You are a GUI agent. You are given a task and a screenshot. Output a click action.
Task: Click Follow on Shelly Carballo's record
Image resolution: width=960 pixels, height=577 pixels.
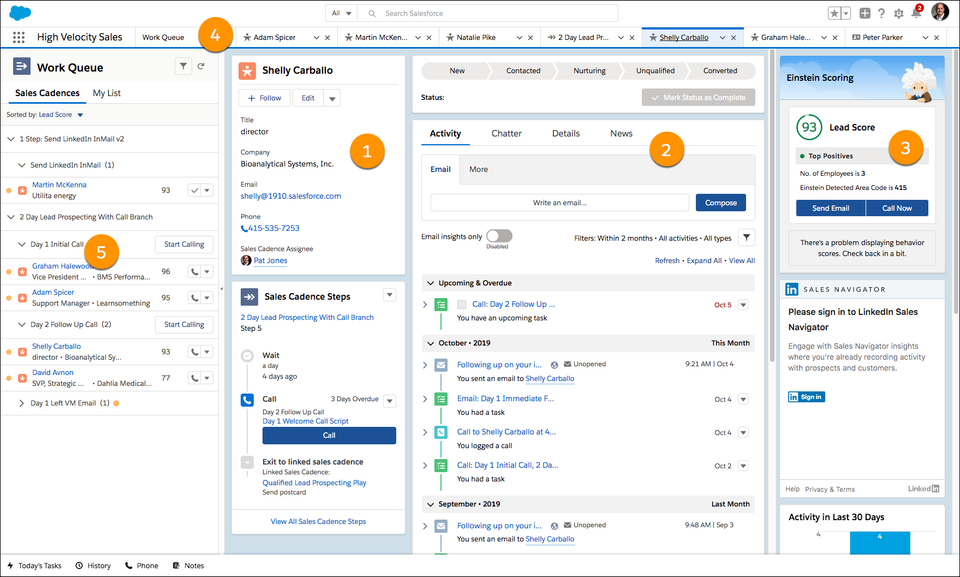point(263,98)
